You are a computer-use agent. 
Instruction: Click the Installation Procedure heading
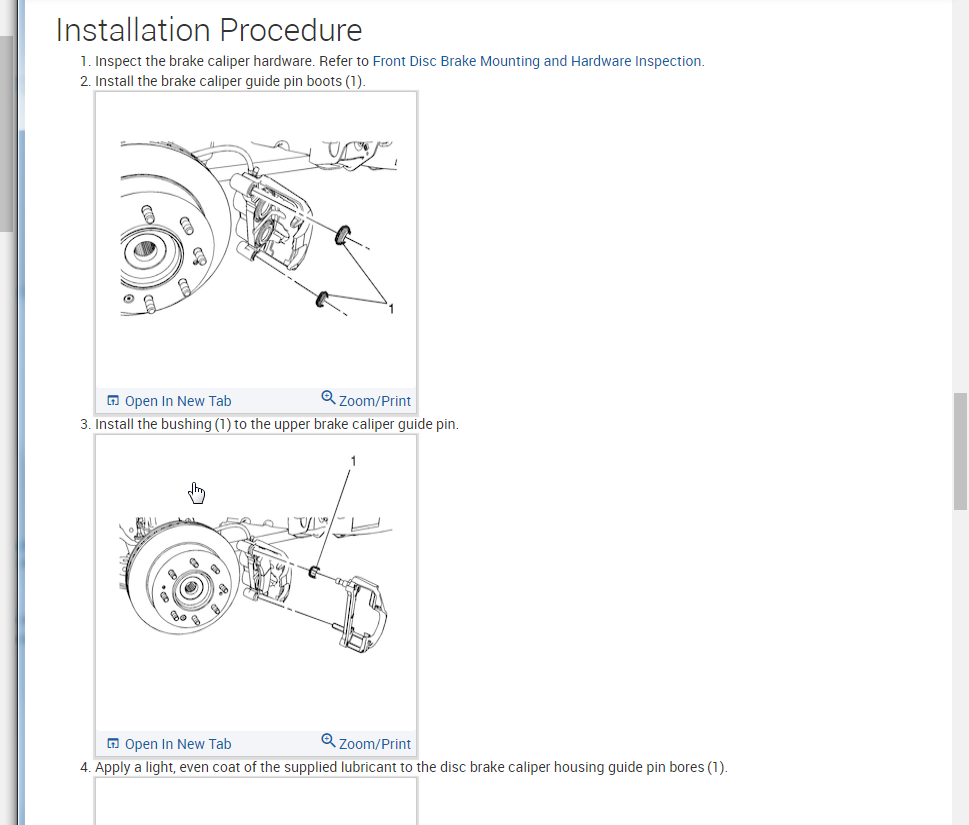click(209, 30)
